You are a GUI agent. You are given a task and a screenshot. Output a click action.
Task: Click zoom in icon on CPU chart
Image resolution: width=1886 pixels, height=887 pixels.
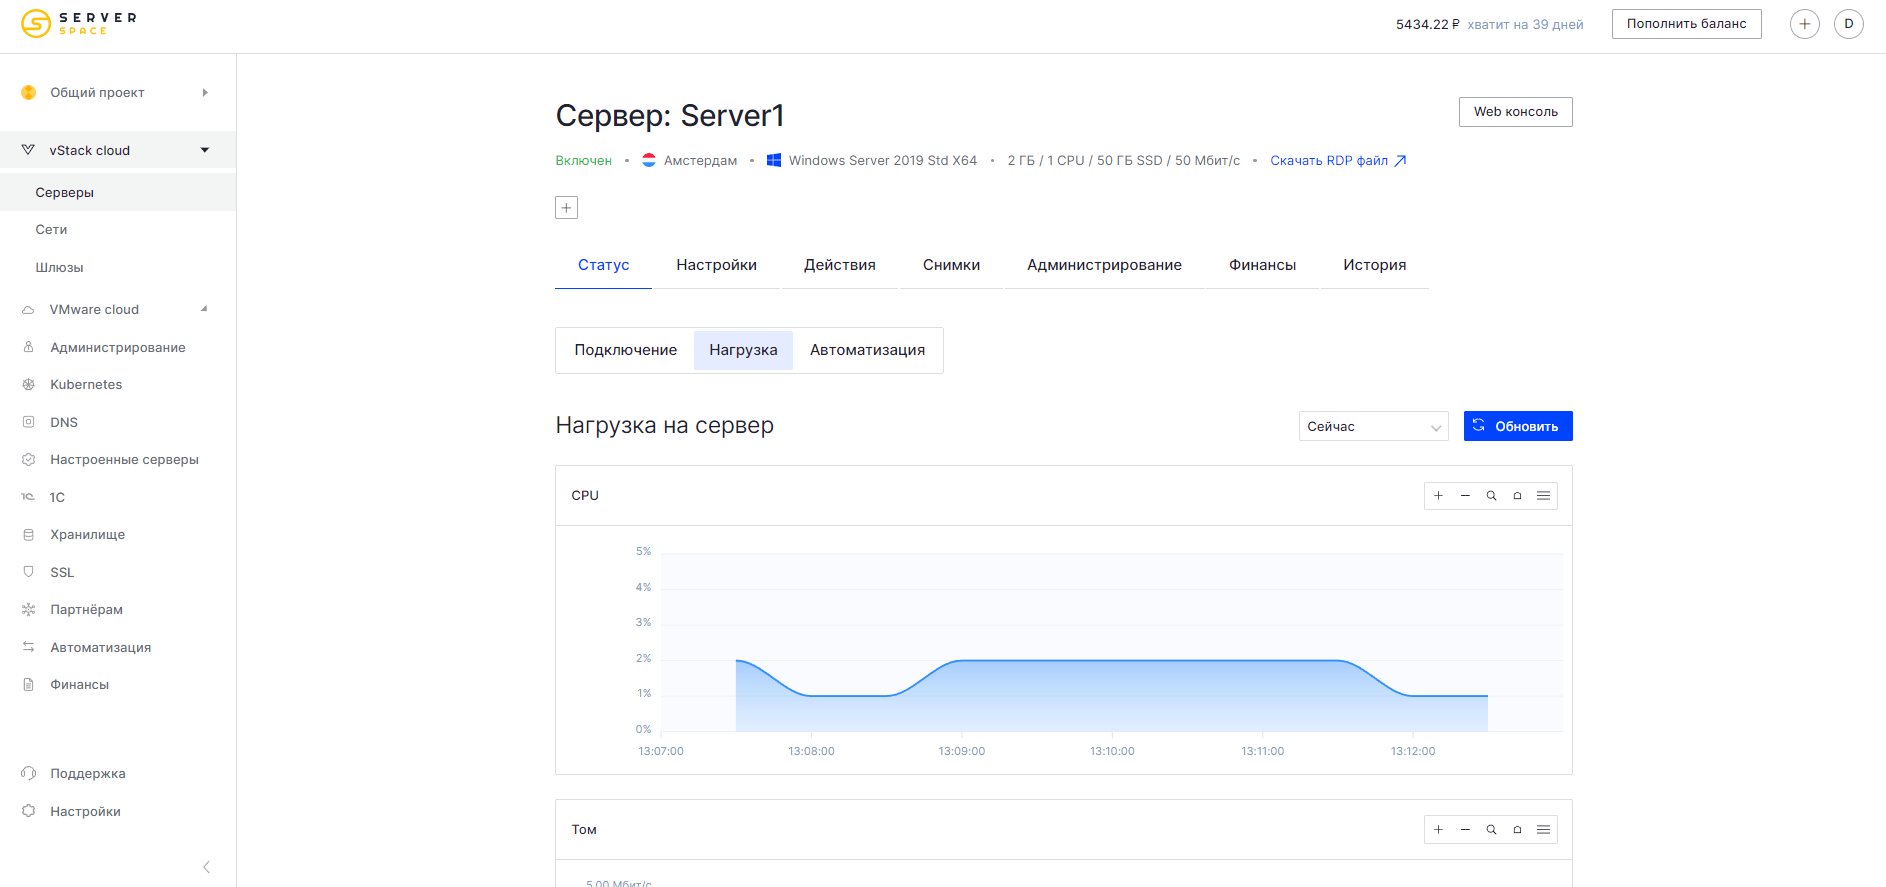pos(1438,496)
